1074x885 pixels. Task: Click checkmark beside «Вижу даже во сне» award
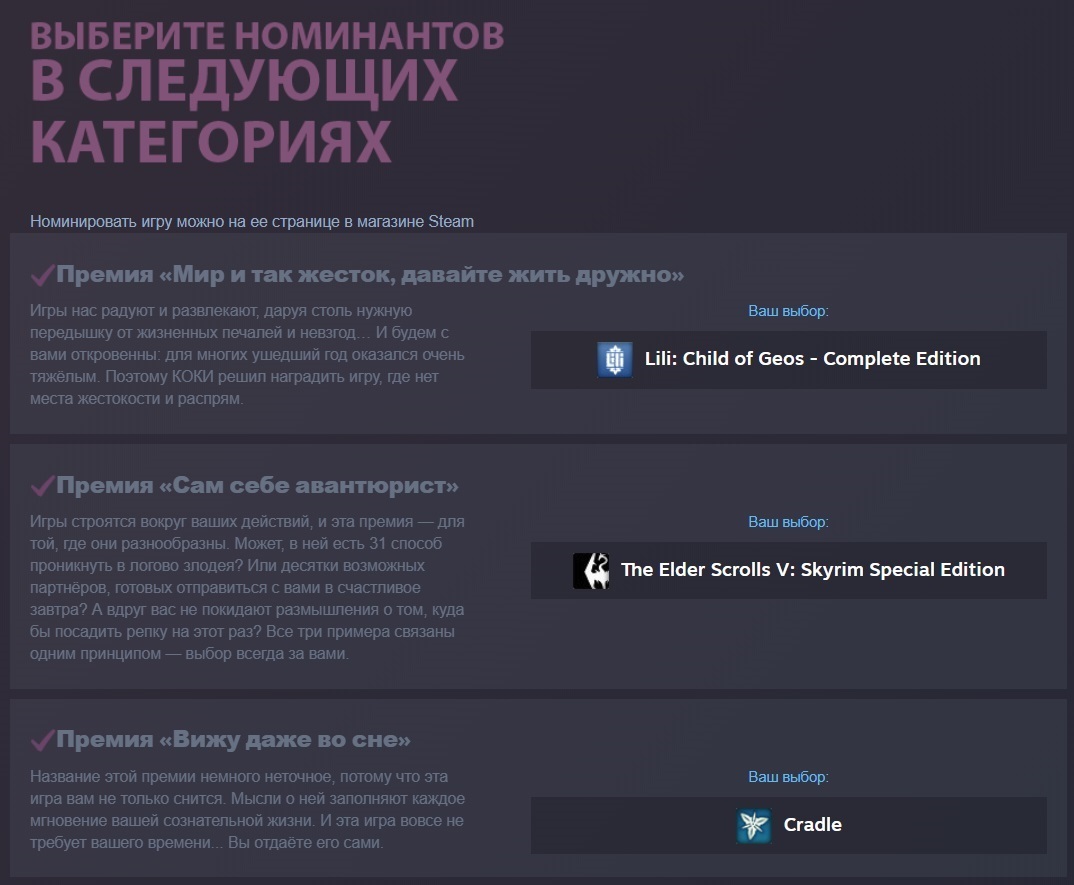(x=42, y=740)
